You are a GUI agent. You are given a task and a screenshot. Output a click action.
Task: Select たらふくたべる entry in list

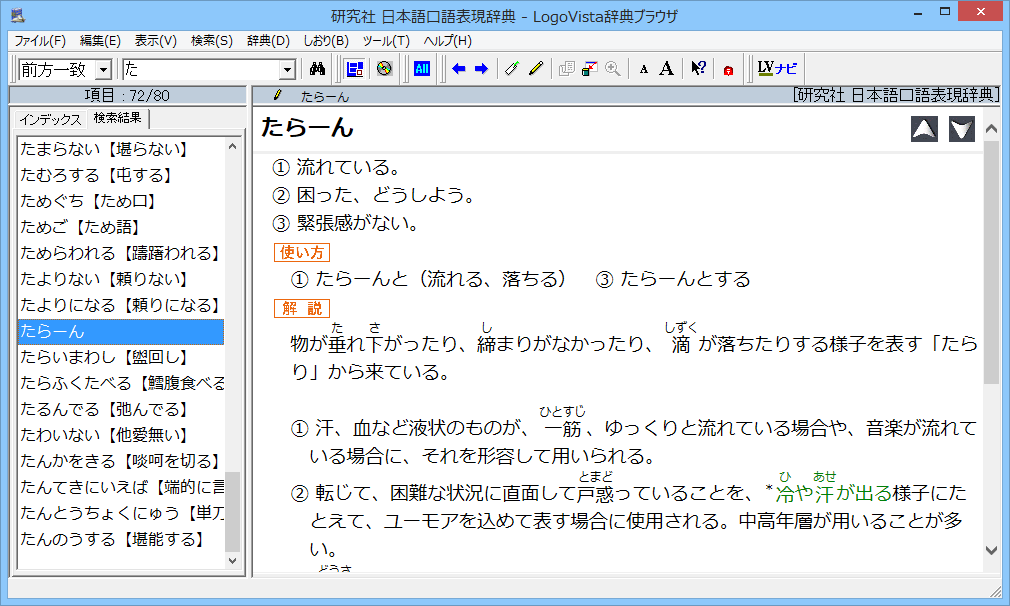point(121,383)
